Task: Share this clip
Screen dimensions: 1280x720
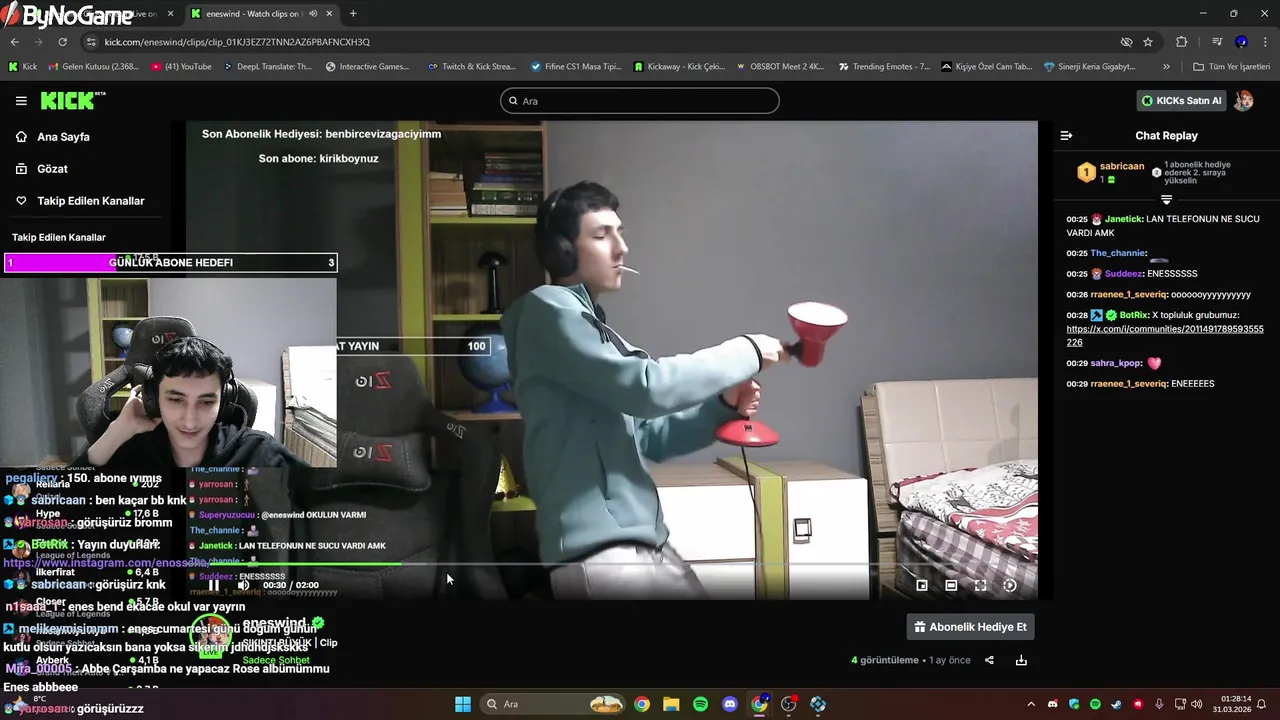Action: click(989, 660)
